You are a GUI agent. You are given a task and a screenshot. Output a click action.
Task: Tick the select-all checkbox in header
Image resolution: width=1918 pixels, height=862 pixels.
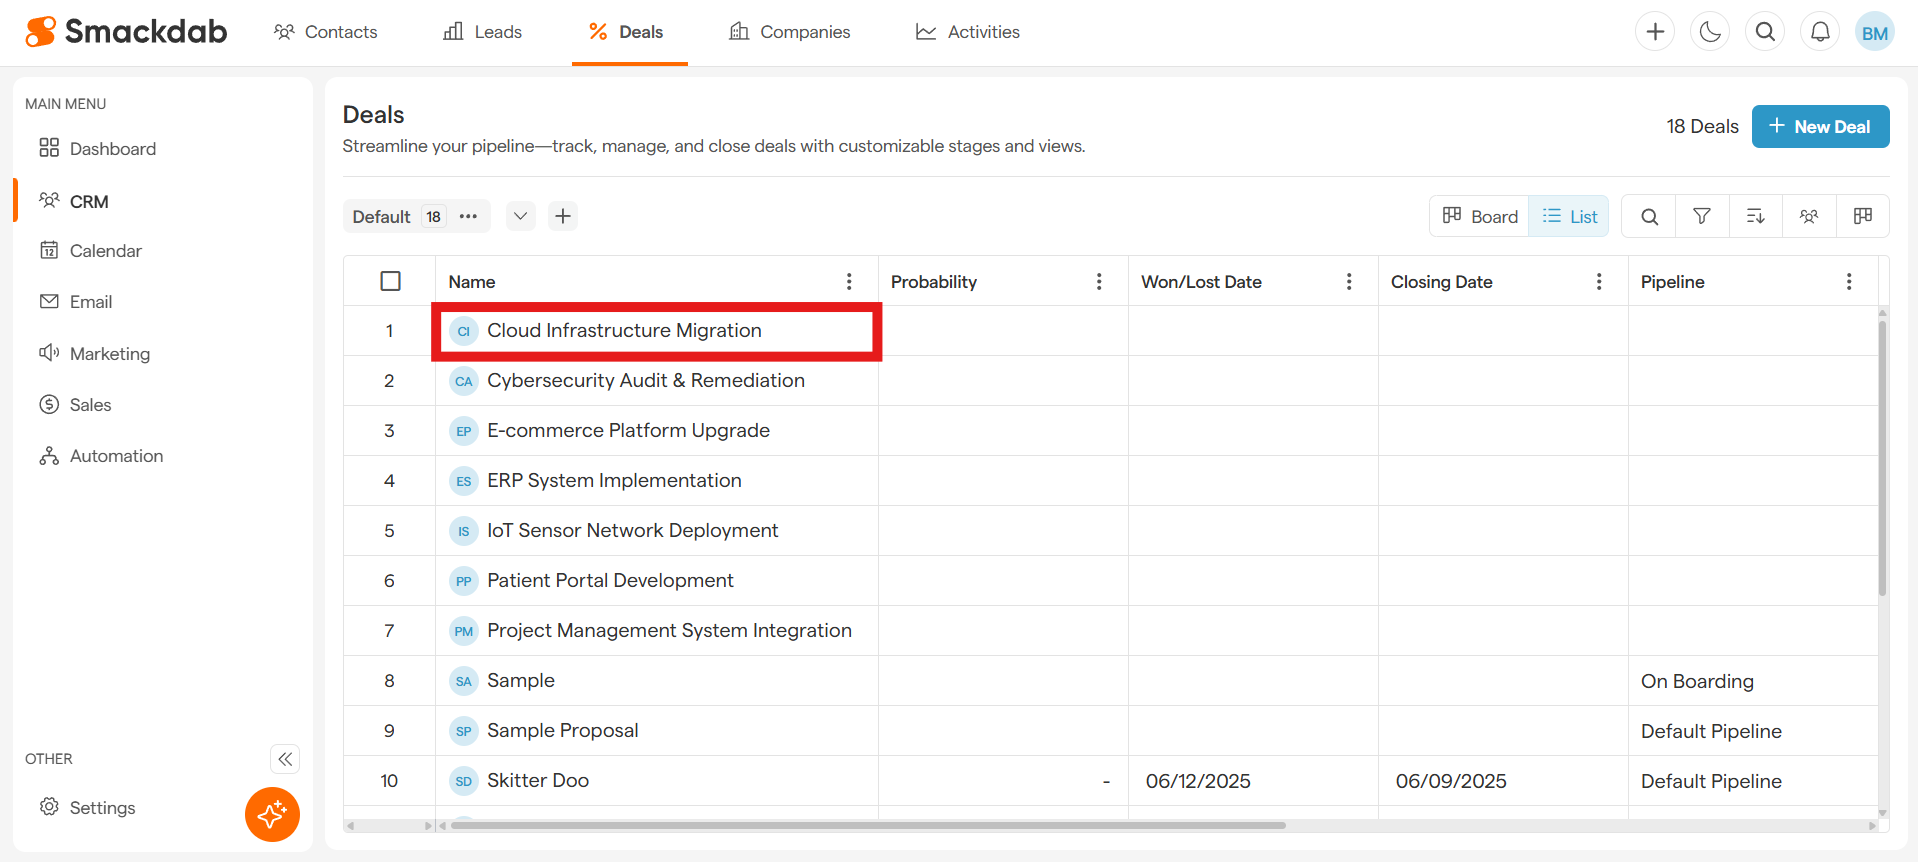pos(390,281)
